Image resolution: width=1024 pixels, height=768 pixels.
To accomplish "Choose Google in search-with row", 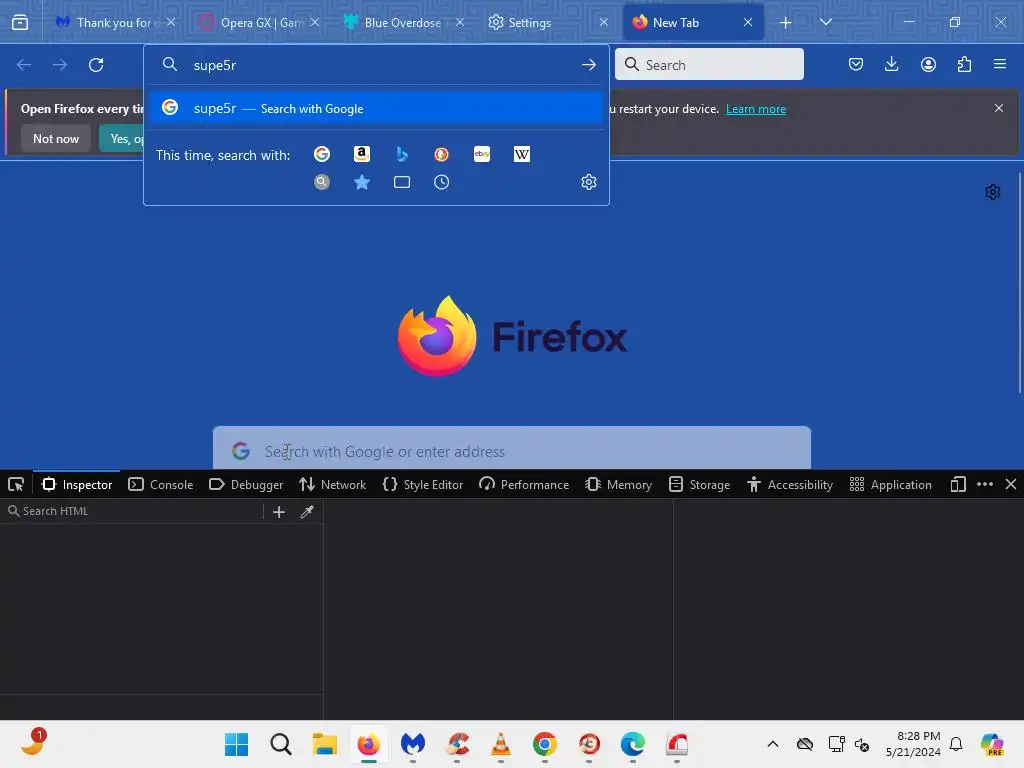I will click(x=322, y=154).
